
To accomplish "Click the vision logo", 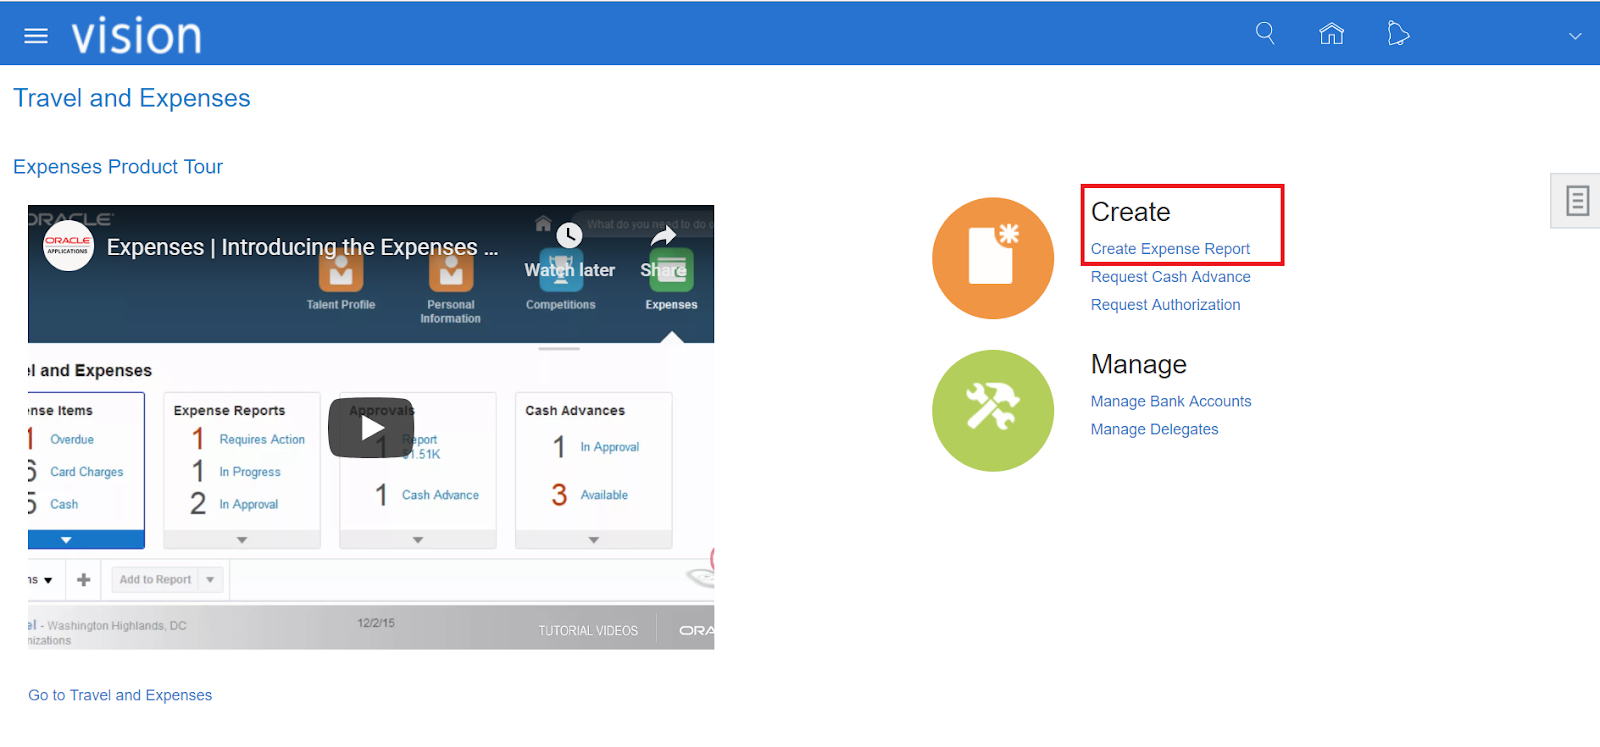I will pos(136,36).
